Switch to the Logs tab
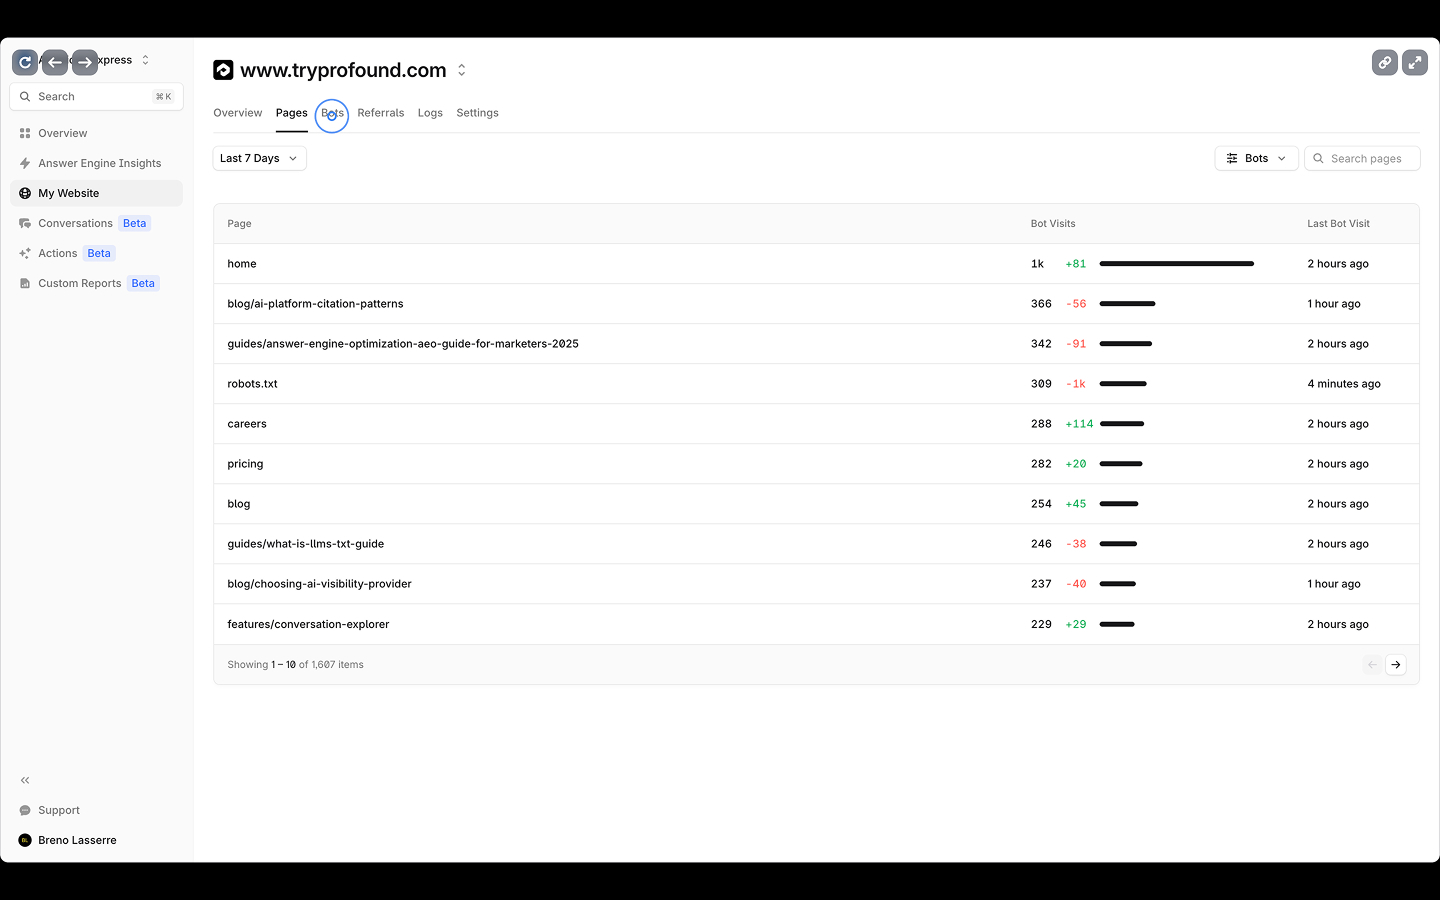This screenshot has width=1440, height=900. point(430,113)
